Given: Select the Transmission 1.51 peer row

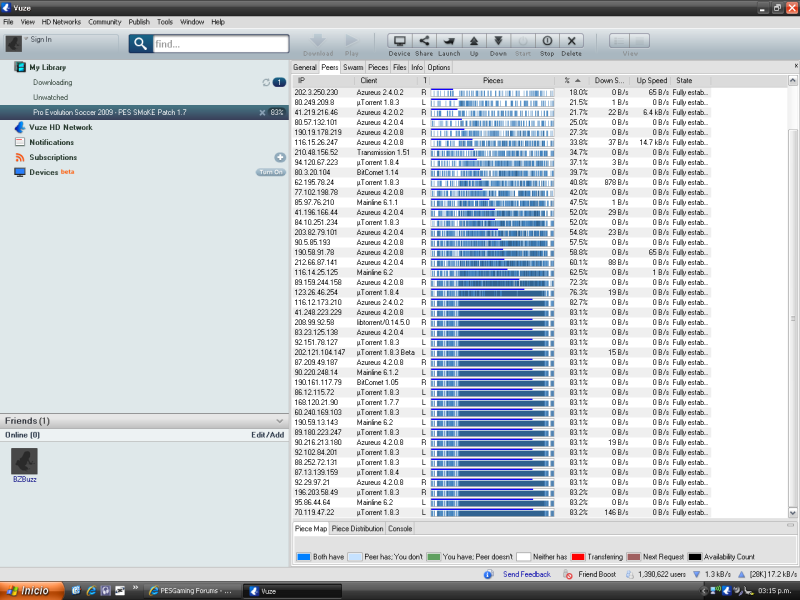Looking at the screenshot, I should point(502,153).
